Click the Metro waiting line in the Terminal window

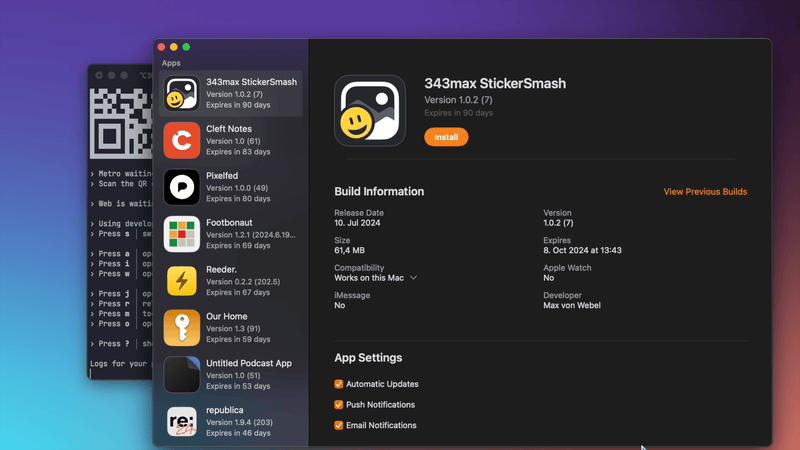point(121,173)
